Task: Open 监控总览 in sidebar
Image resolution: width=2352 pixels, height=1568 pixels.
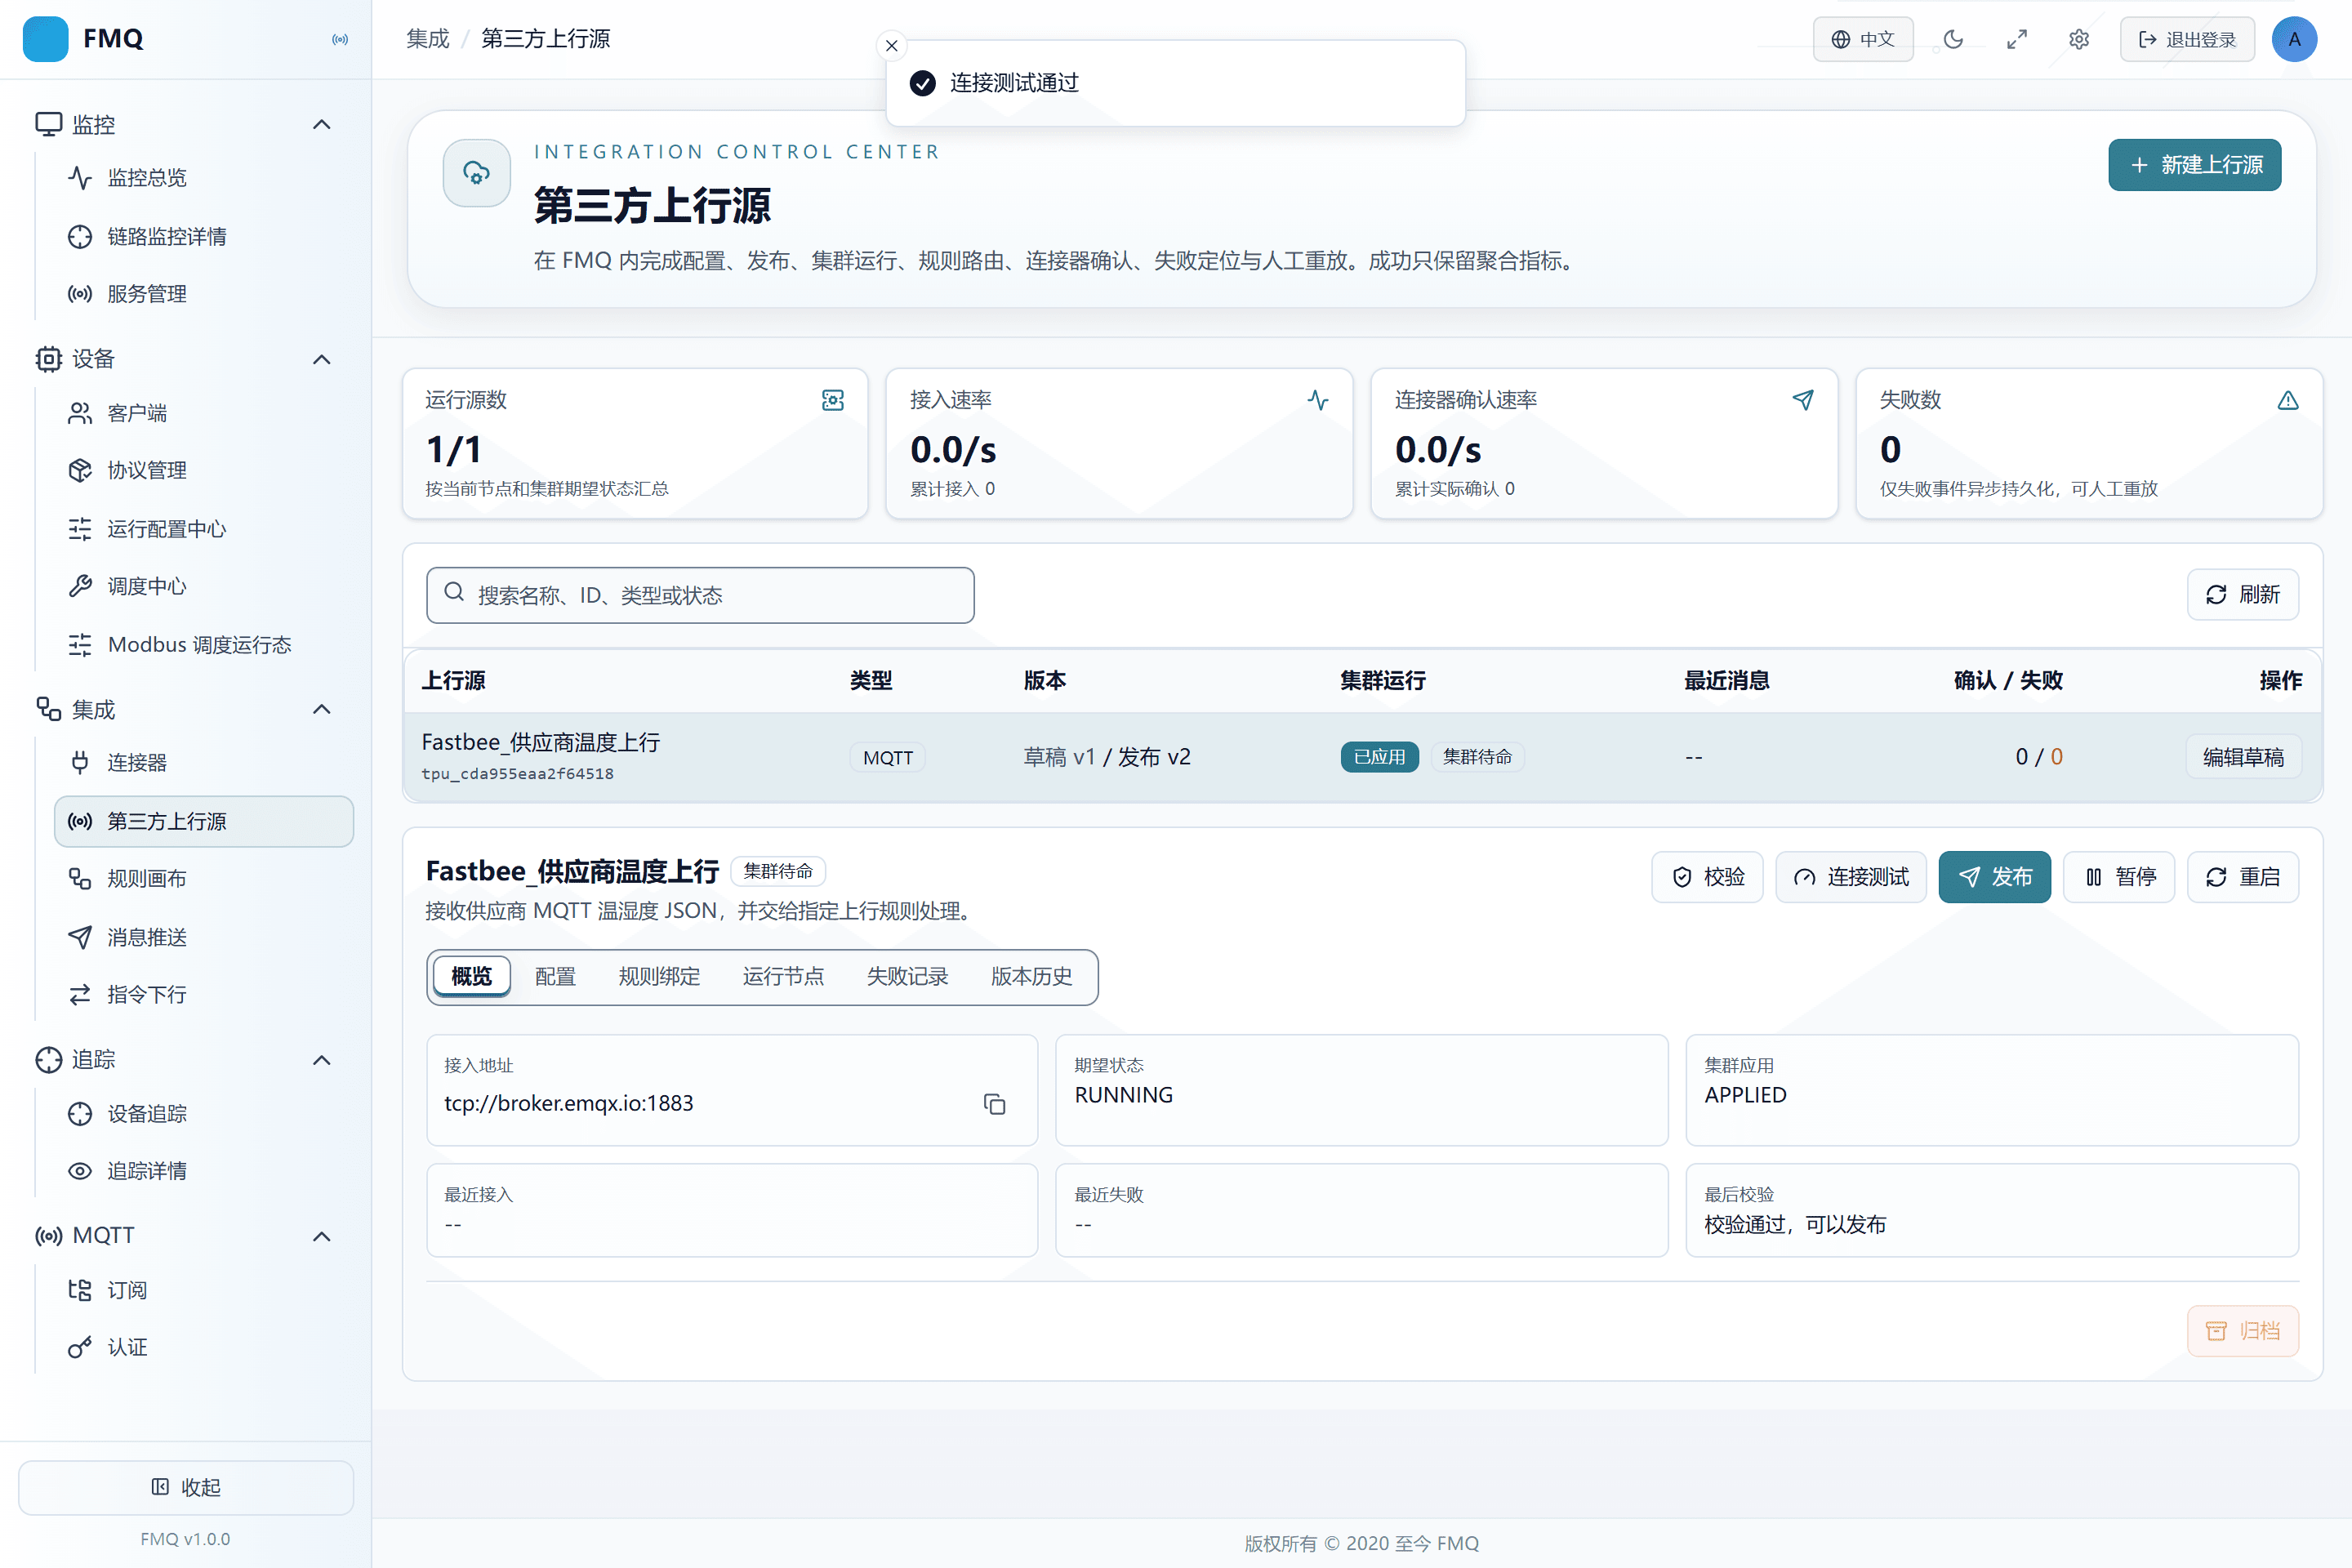Action: click(x=204, y=178)
